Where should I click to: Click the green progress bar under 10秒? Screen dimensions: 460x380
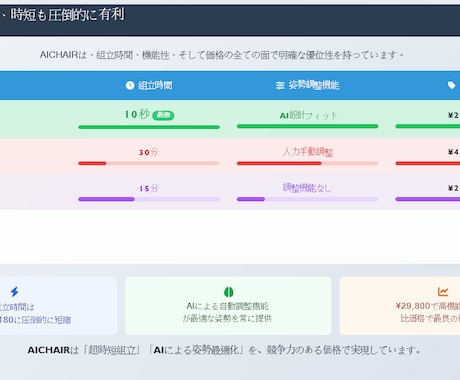[149, 127]
